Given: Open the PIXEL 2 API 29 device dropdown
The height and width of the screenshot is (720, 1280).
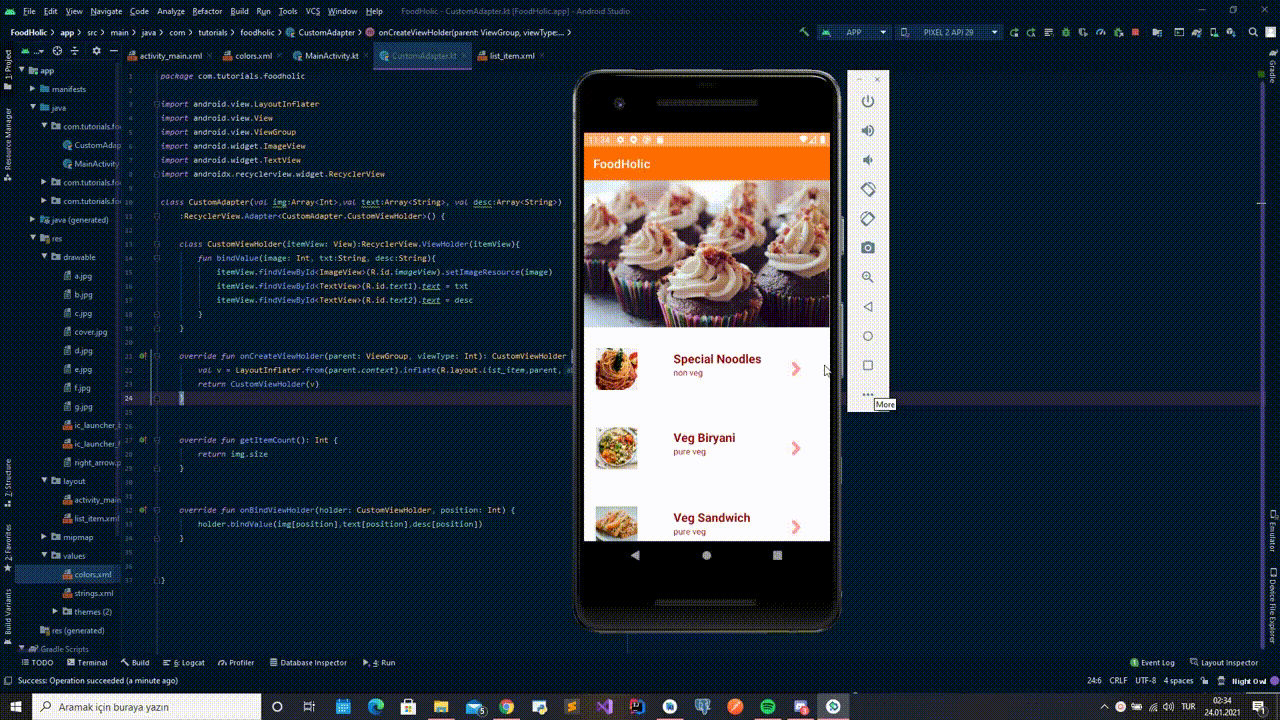Looking at the screenshot, I should [949, 32].
